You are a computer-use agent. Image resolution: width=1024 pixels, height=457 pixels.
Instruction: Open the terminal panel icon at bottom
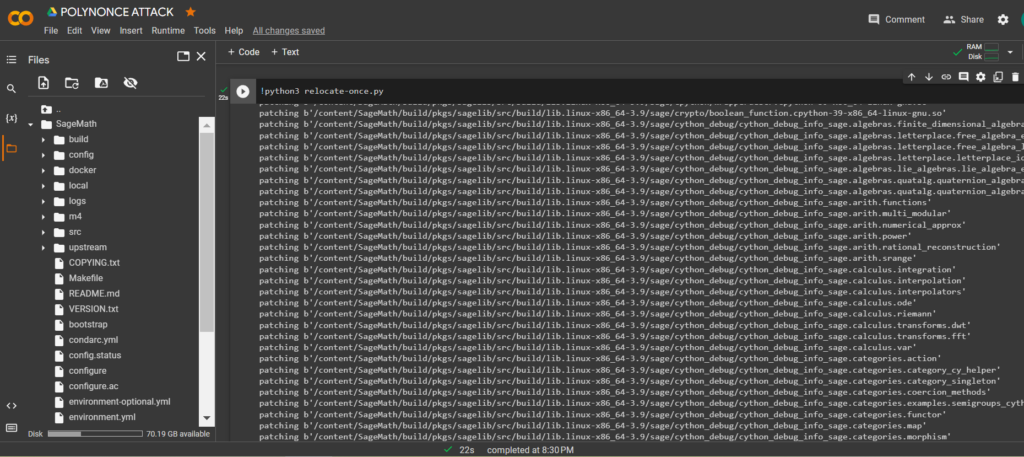tap(11, 428)
